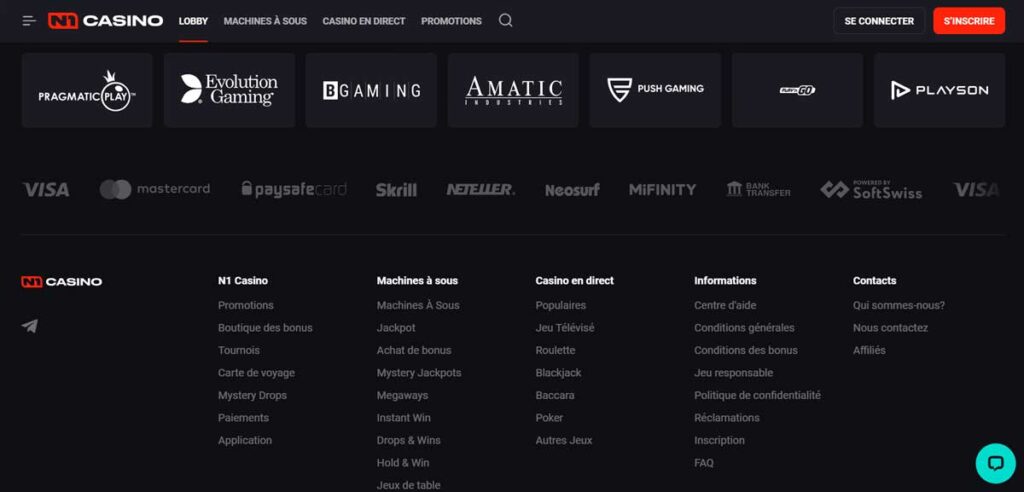Screen dimensions: 1024x492
Task: Open Jeu Télévisé link
Action: (x=565, y=328)
